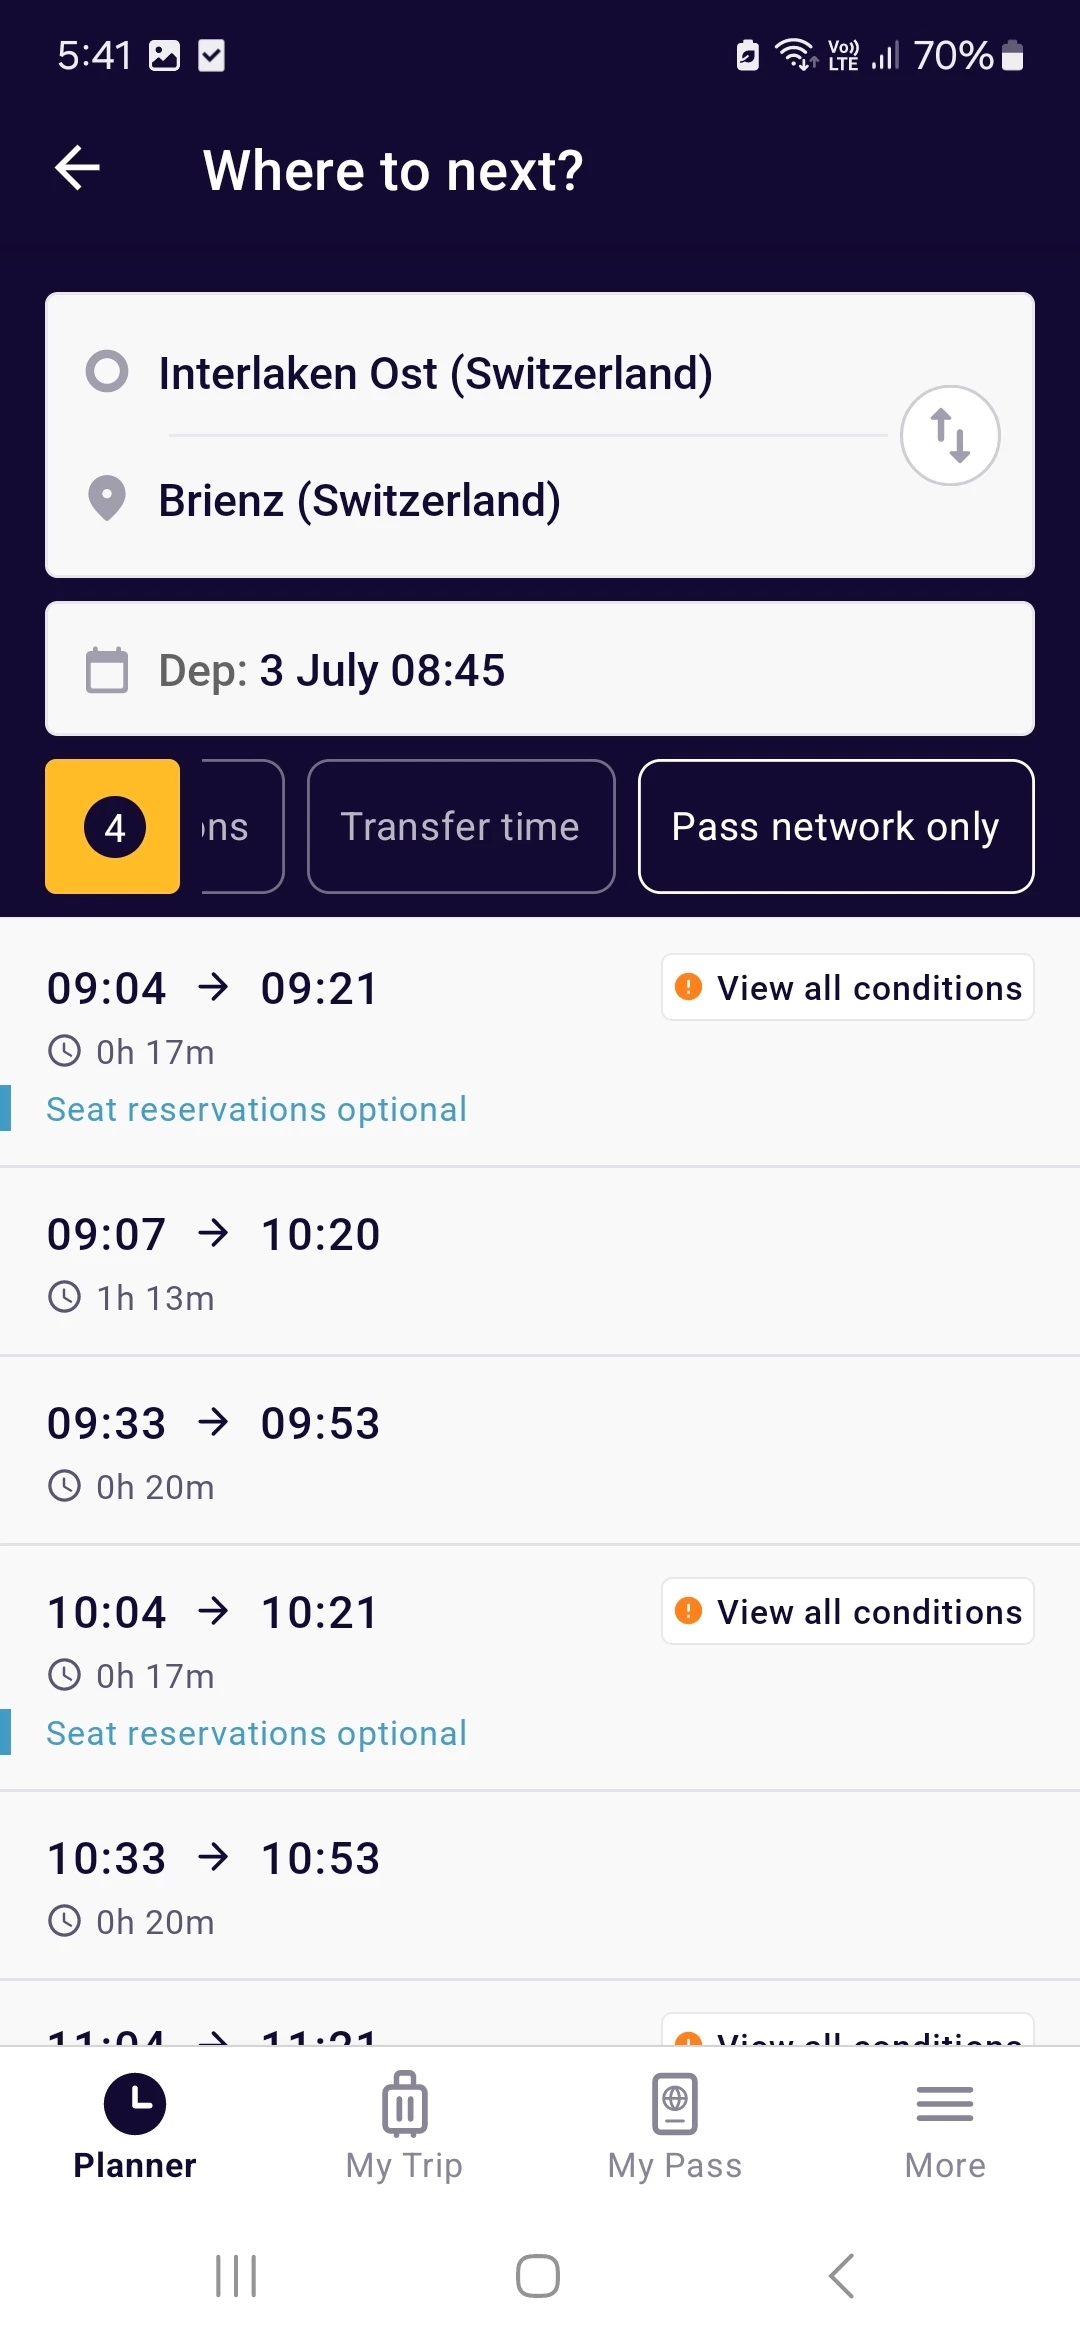Open Android recent apps button
The image size is (1080, 2340).
[x=236, y=2276]
